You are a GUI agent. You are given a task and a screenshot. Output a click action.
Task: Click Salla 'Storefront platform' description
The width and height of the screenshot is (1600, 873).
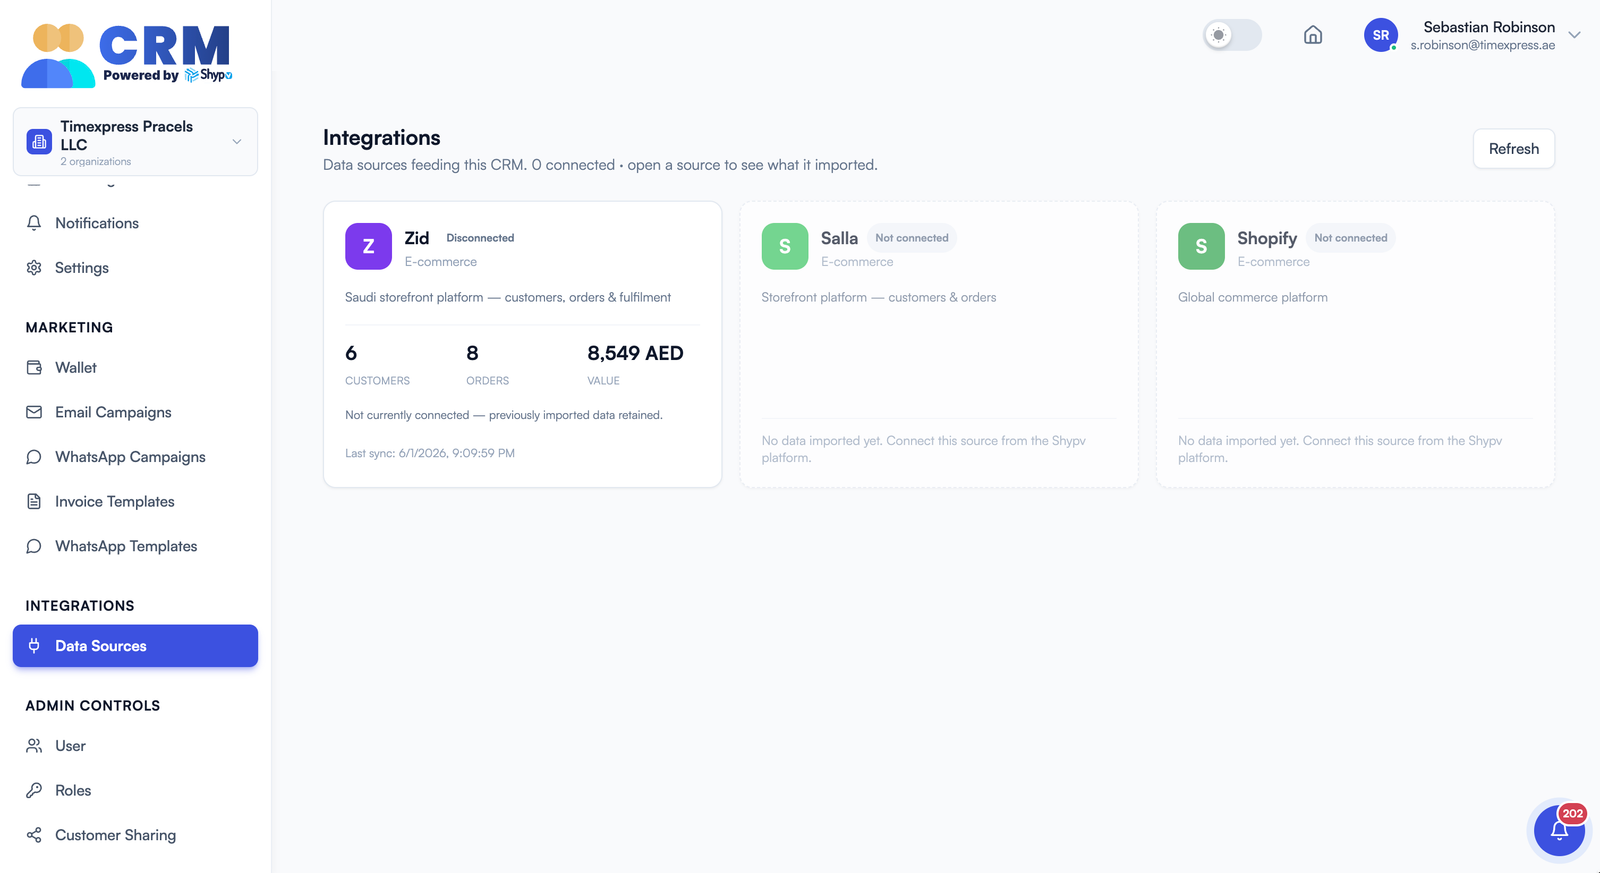(x=879, y=297)
